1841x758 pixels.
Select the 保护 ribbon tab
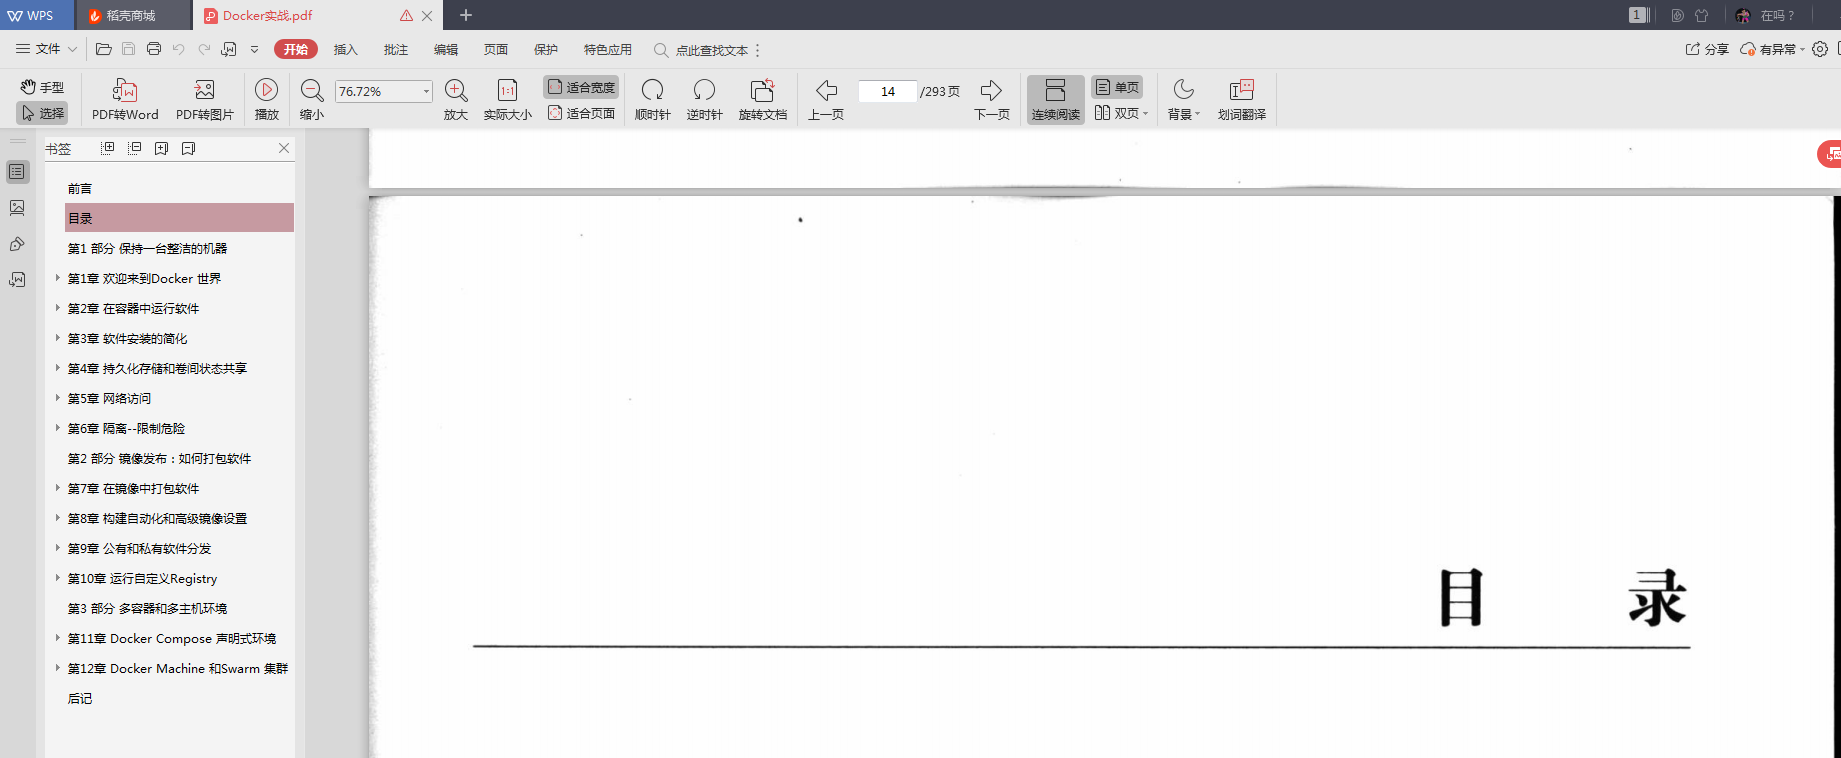tap(545, 49)
